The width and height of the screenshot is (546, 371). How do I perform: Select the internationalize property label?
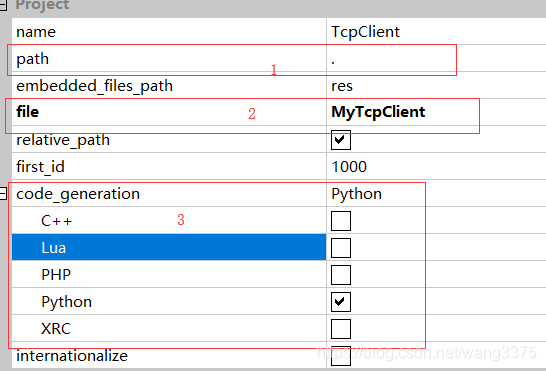coord(72,356)
